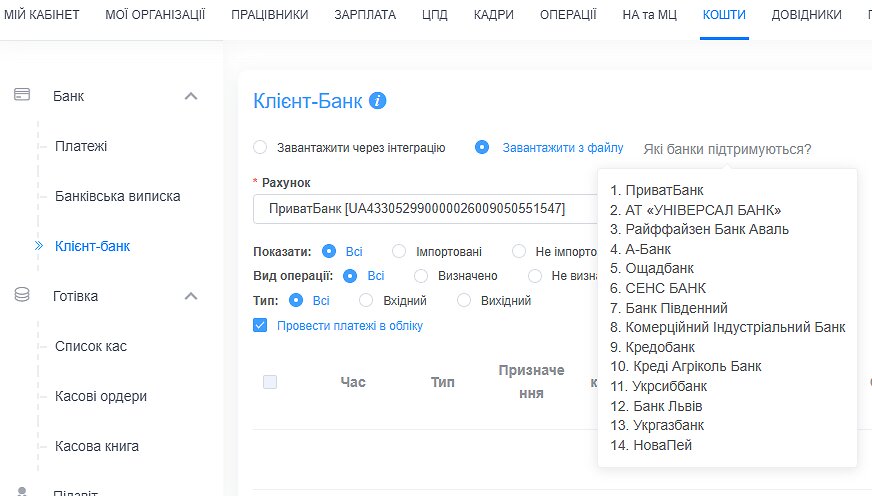Go to Касова книга in sidebar
Viewport: 872px width, 496px height.
97,446
